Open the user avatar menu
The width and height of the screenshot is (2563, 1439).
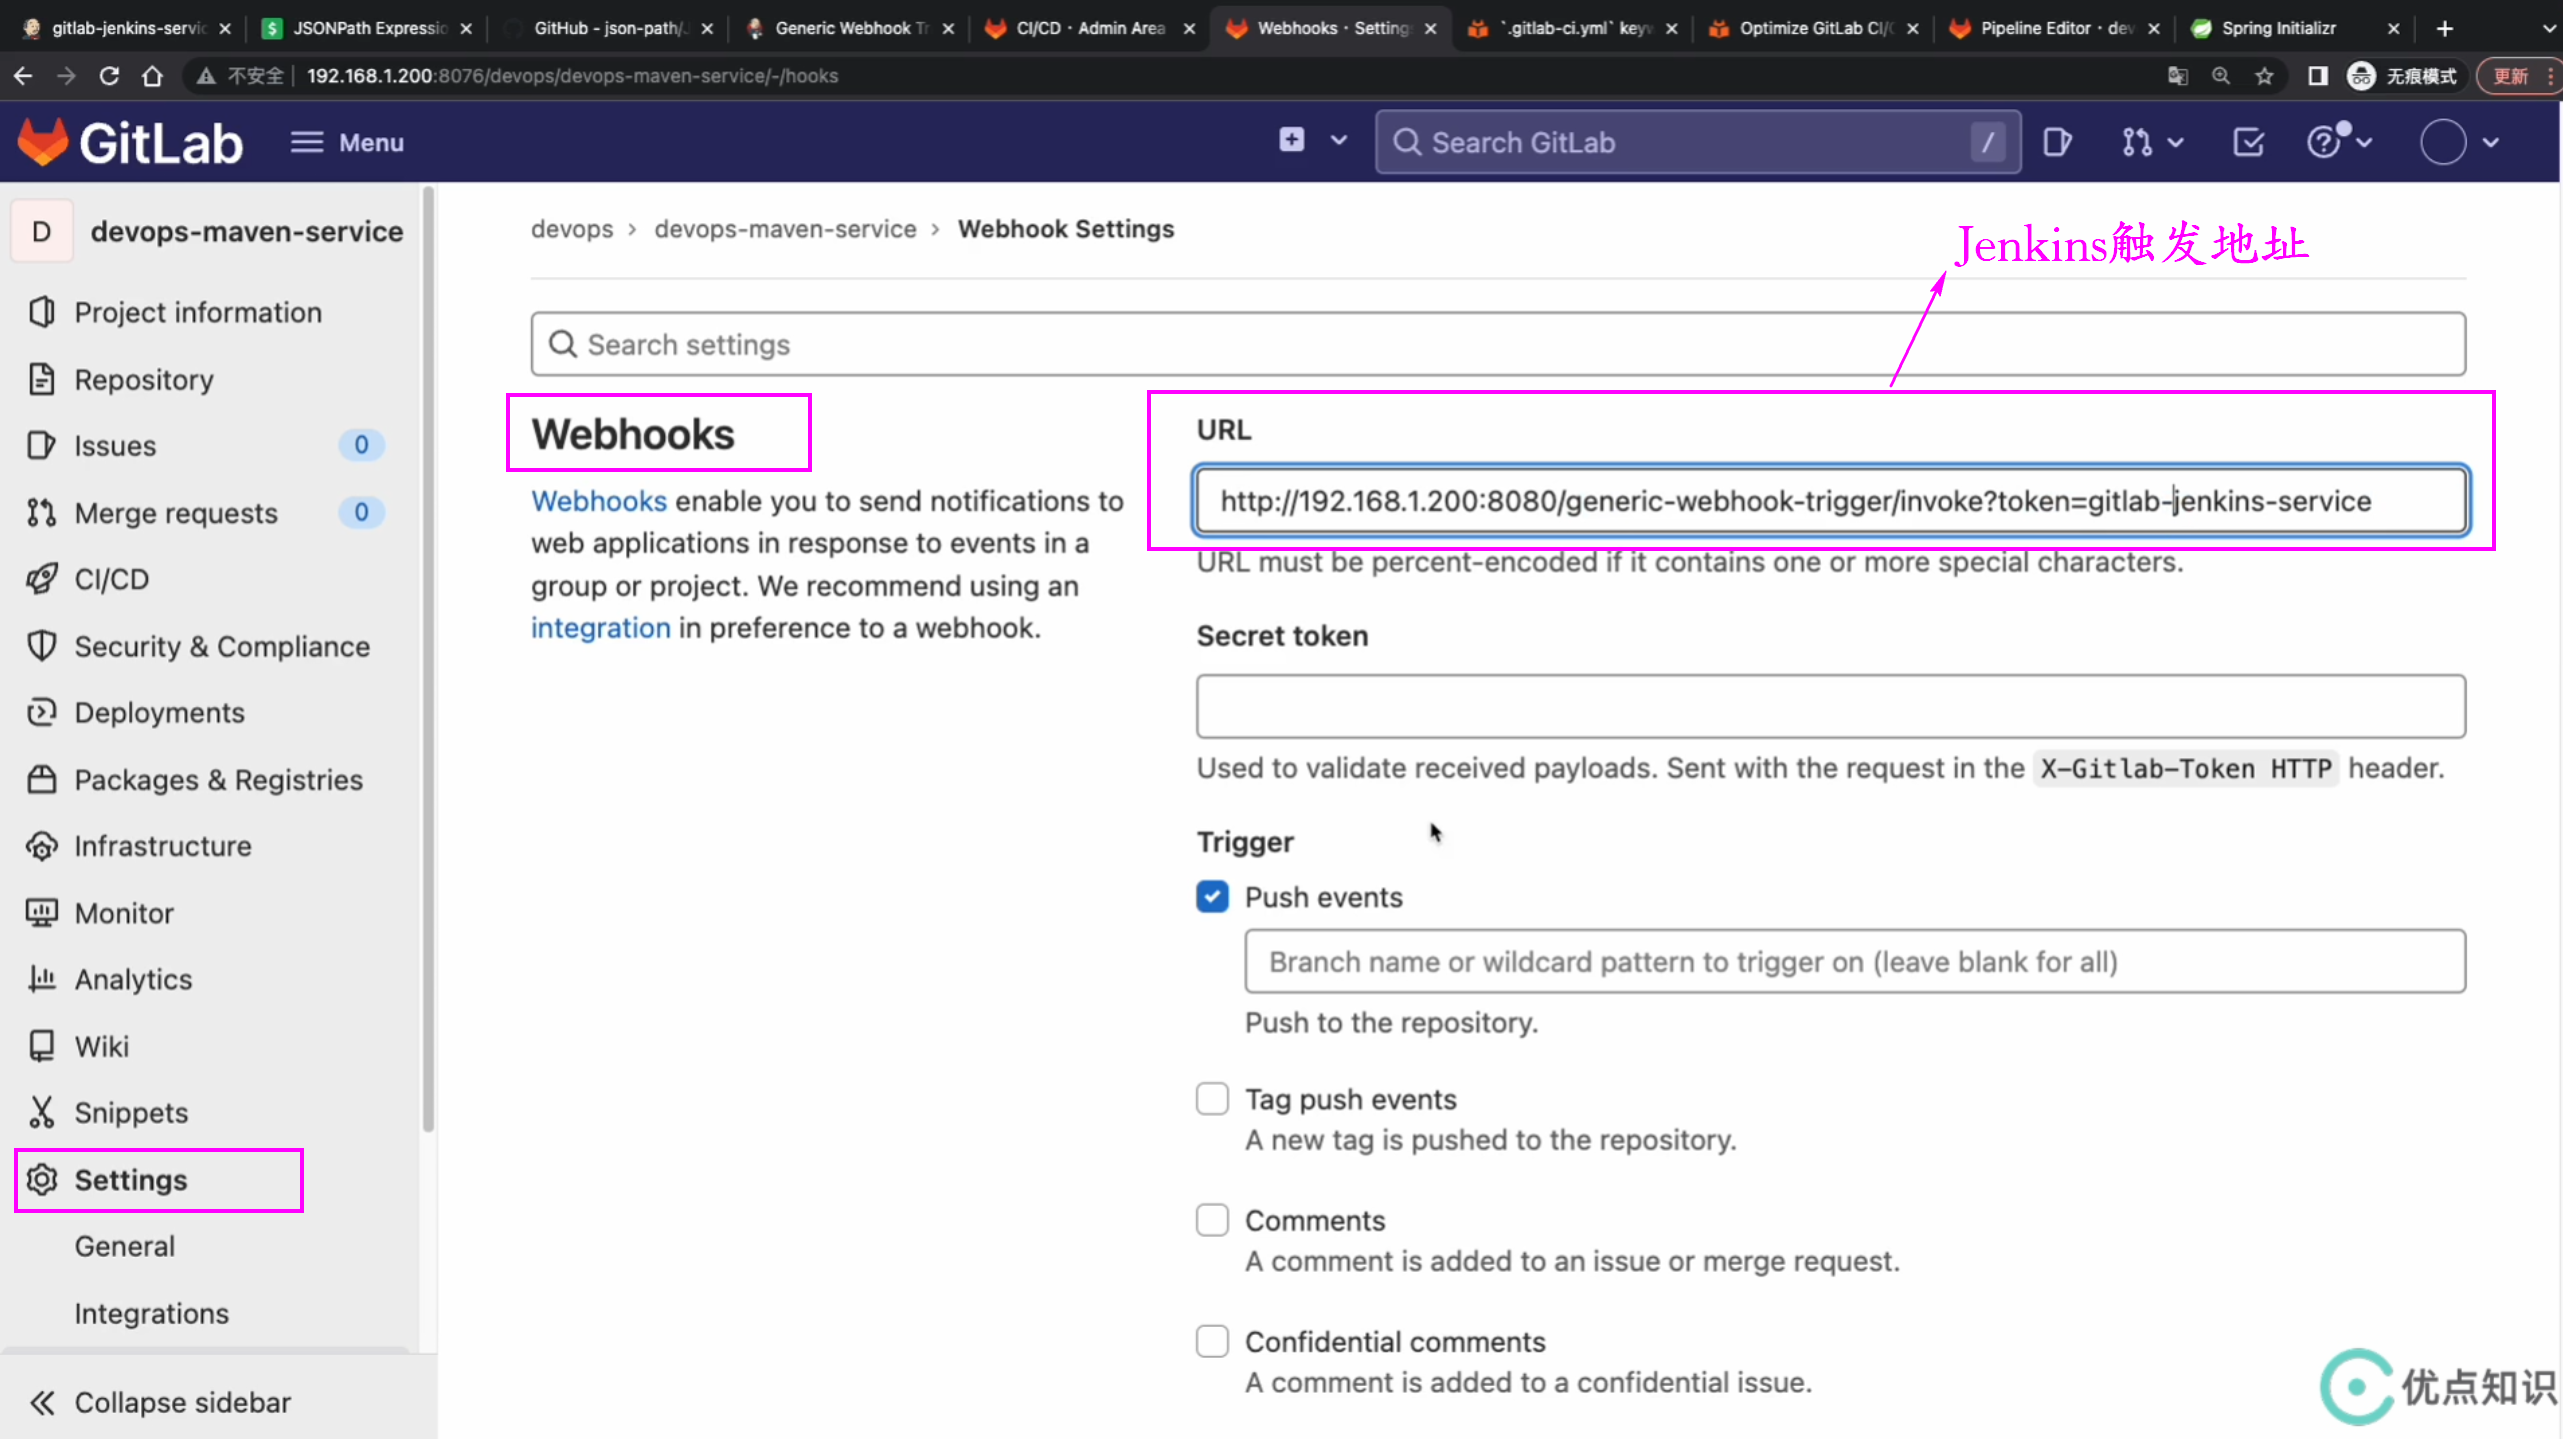tap(2459, 142)
